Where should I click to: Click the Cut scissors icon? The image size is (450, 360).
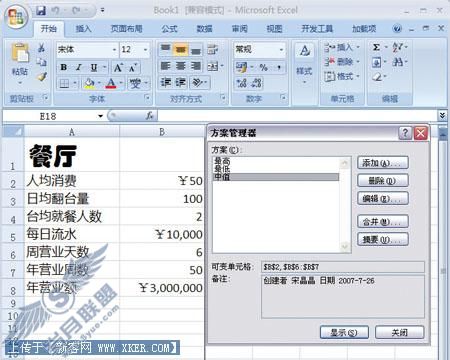(x=41, y=48)
